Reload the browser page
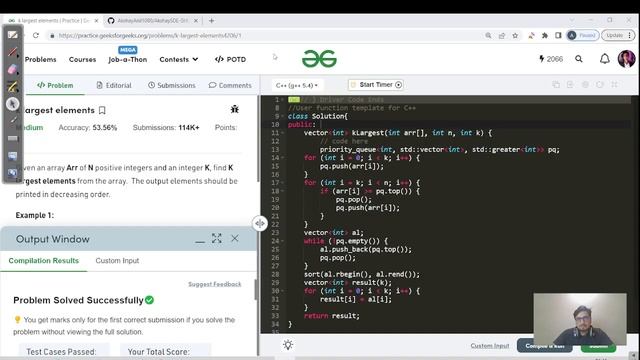The height and width of the screenshot is (360, 640). point(36,36)
